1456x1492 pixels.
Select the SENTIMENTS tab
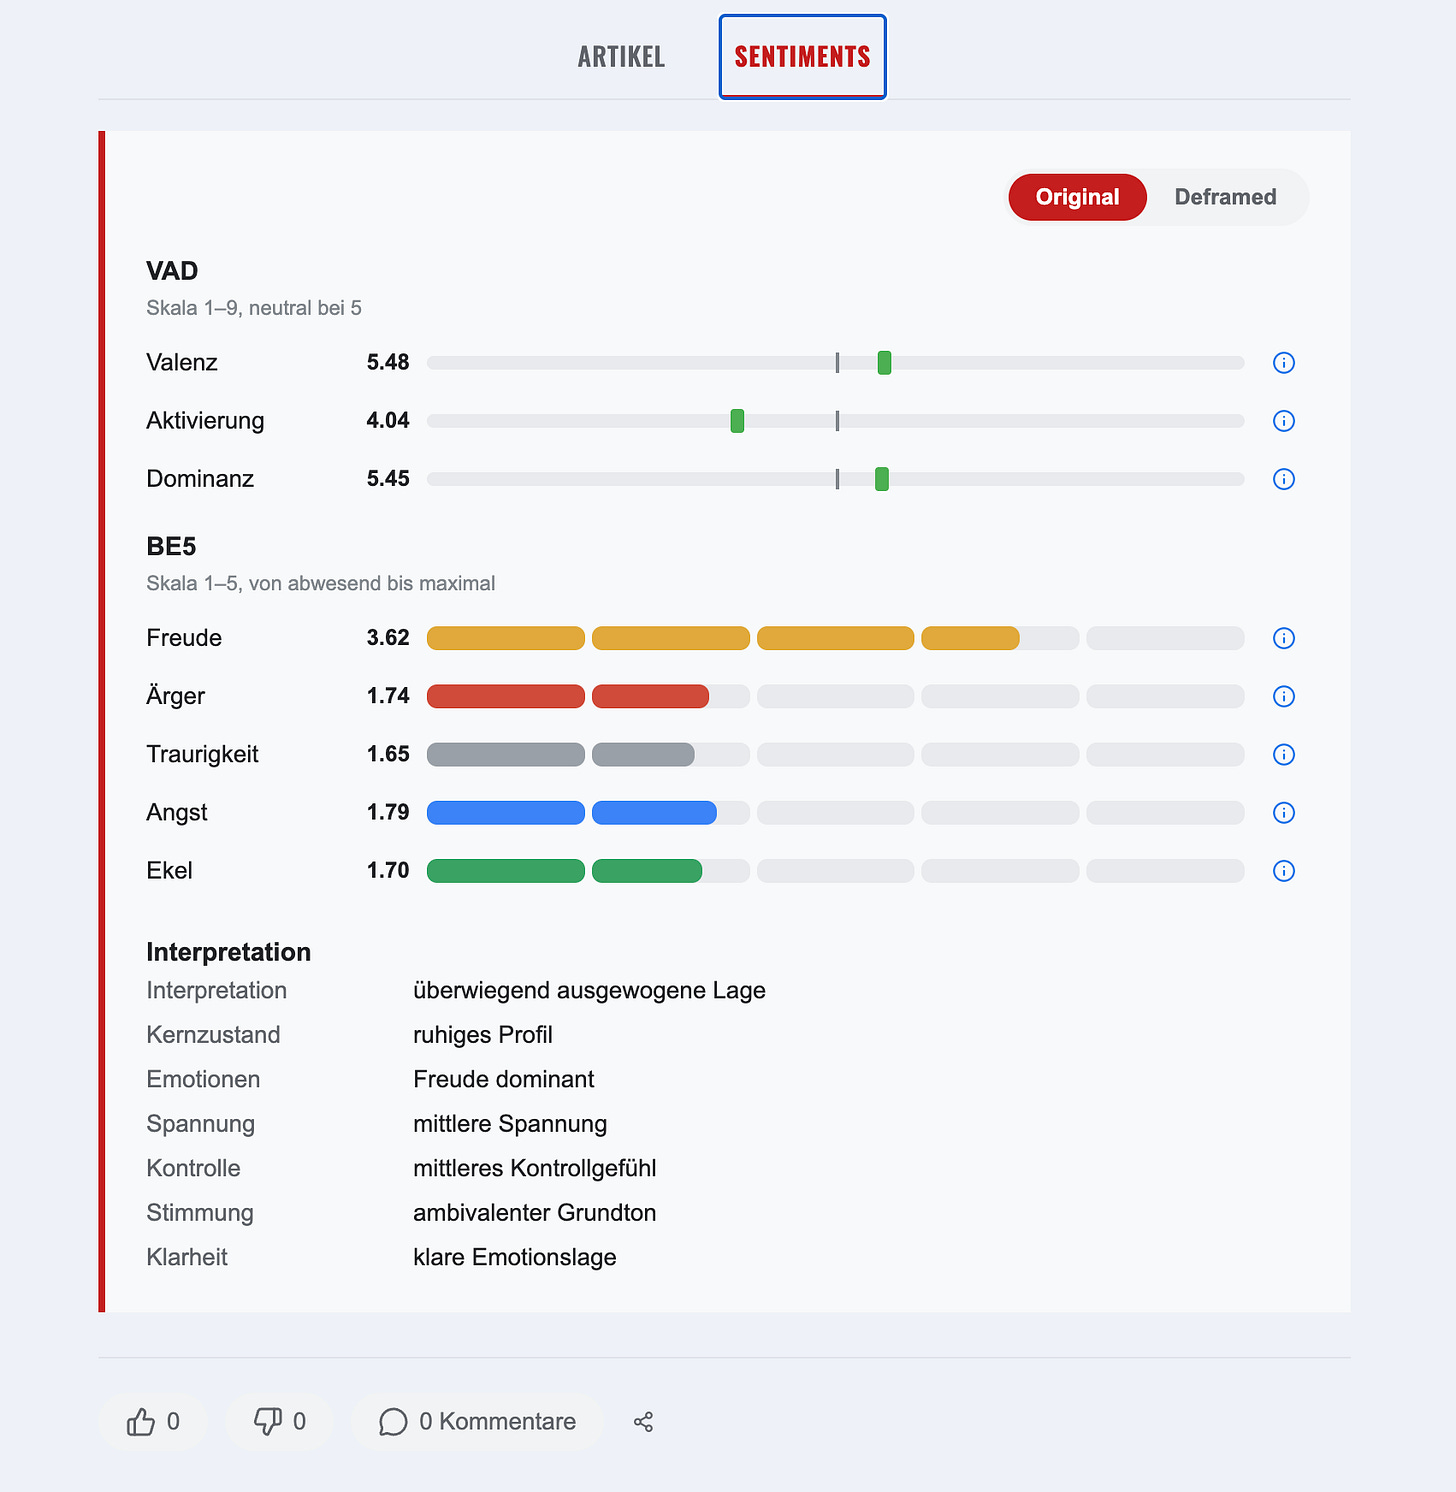point(803,57)
